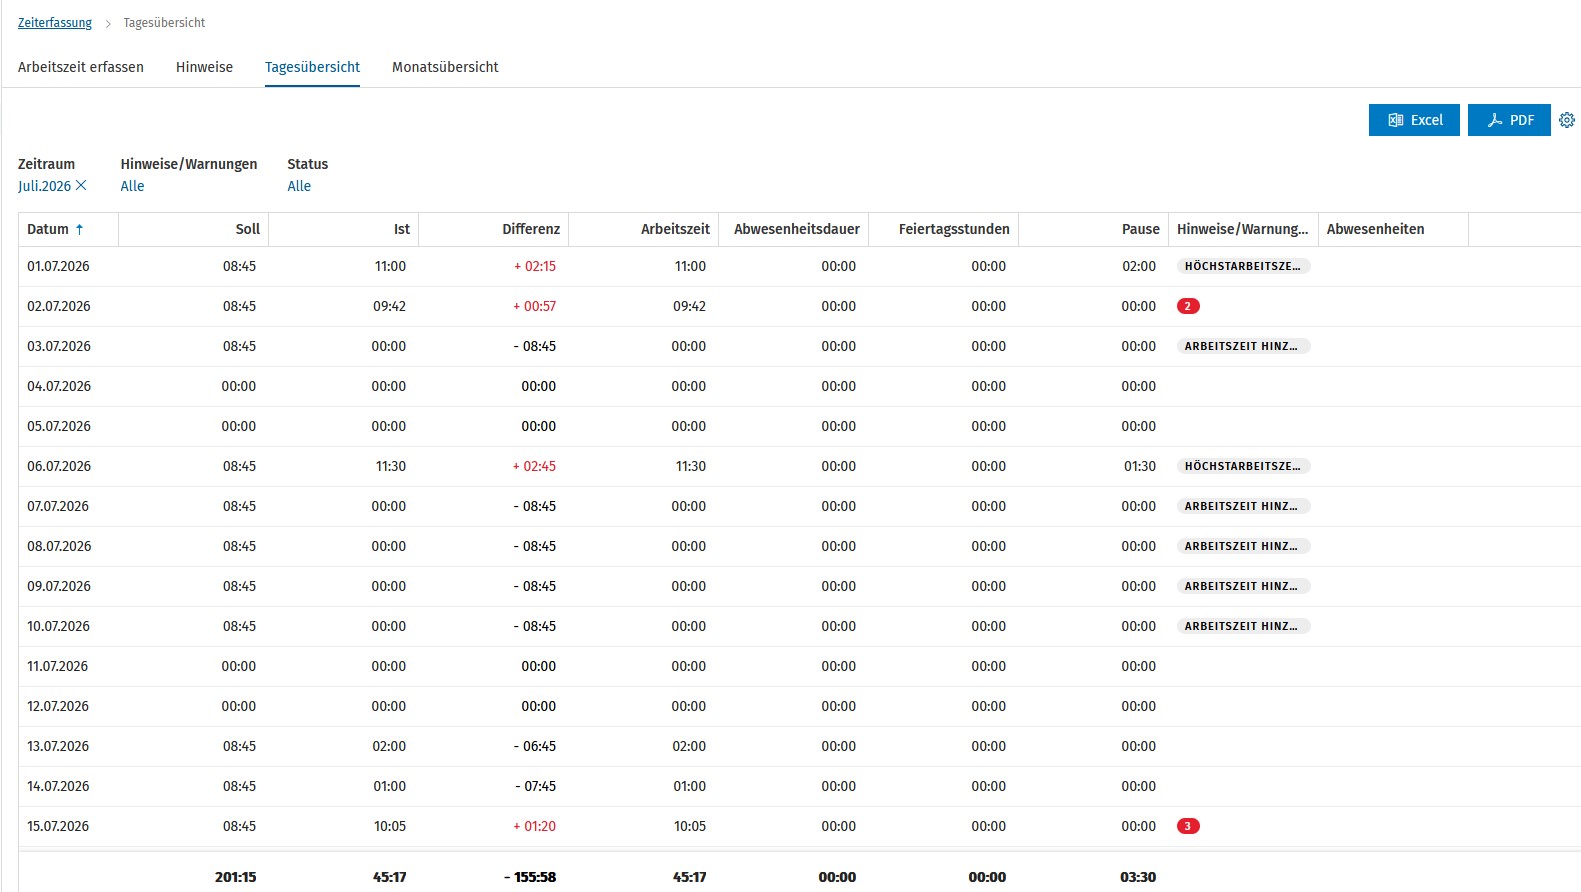Sort by the Ist column header
1581x892 pixels.
[402, 229]
